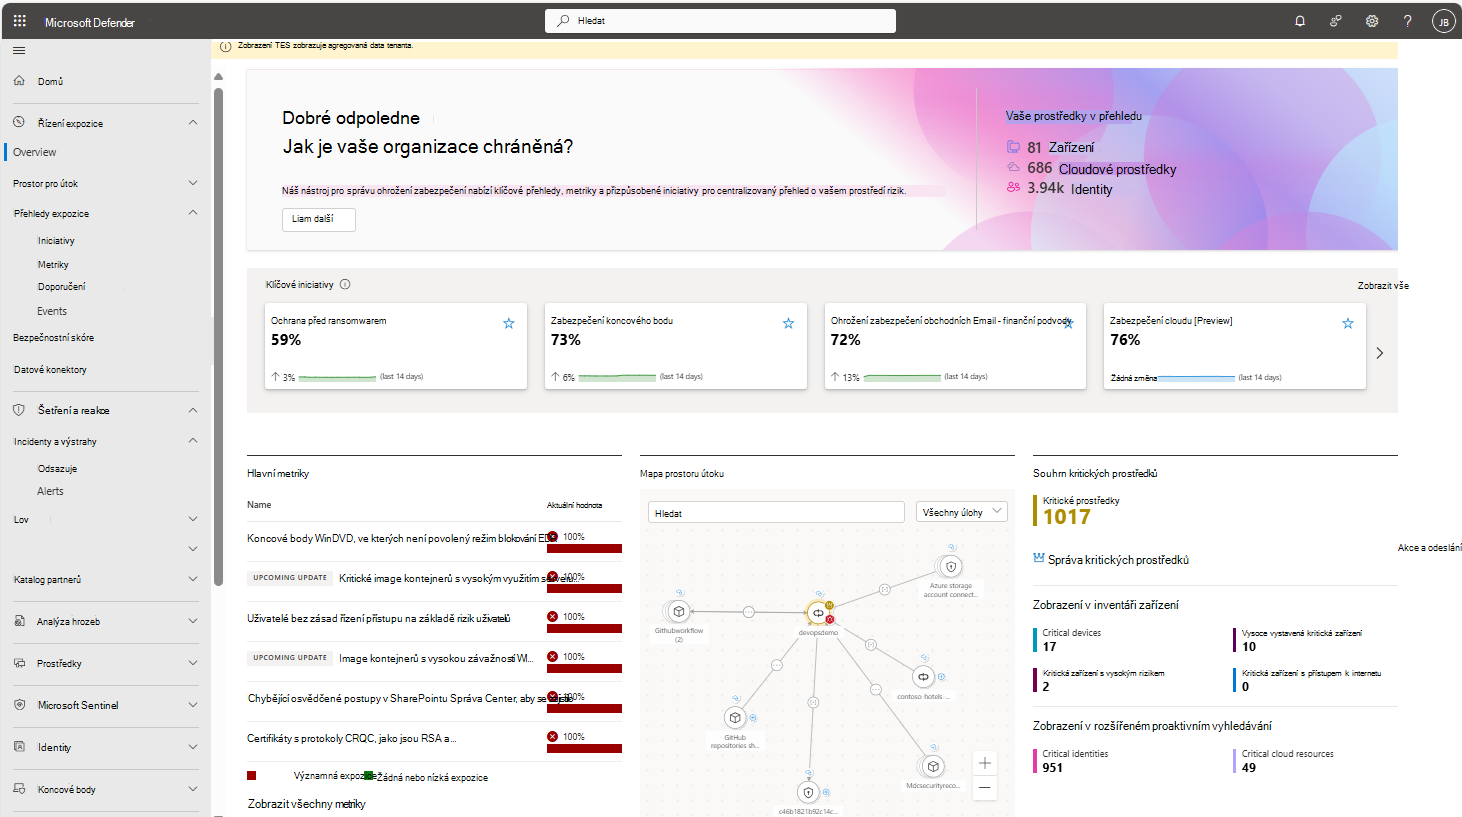Expand the Lov section
Viewport: 1462px width, 817px height.
[193, 519]
